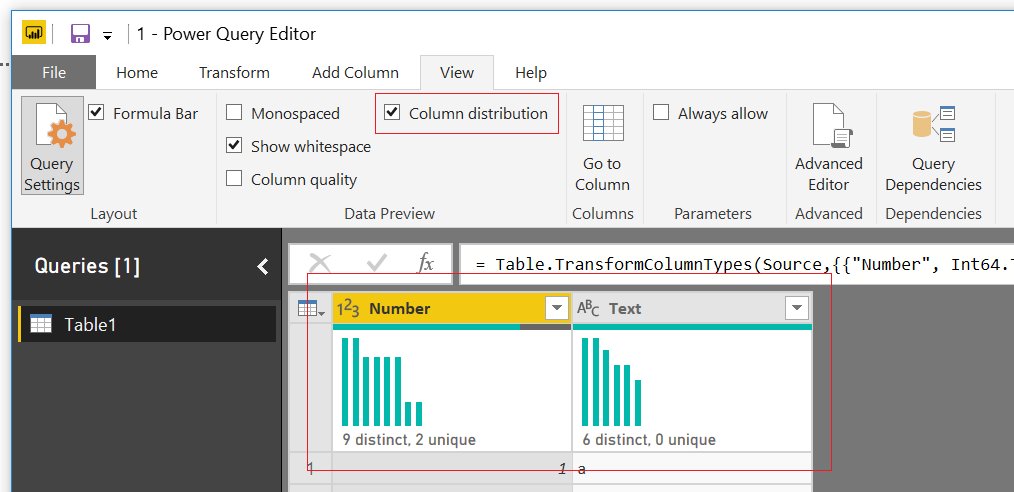The image size is (1014, 492).
Task: Open the Text column filter dropdown
Action: (797, 309)
